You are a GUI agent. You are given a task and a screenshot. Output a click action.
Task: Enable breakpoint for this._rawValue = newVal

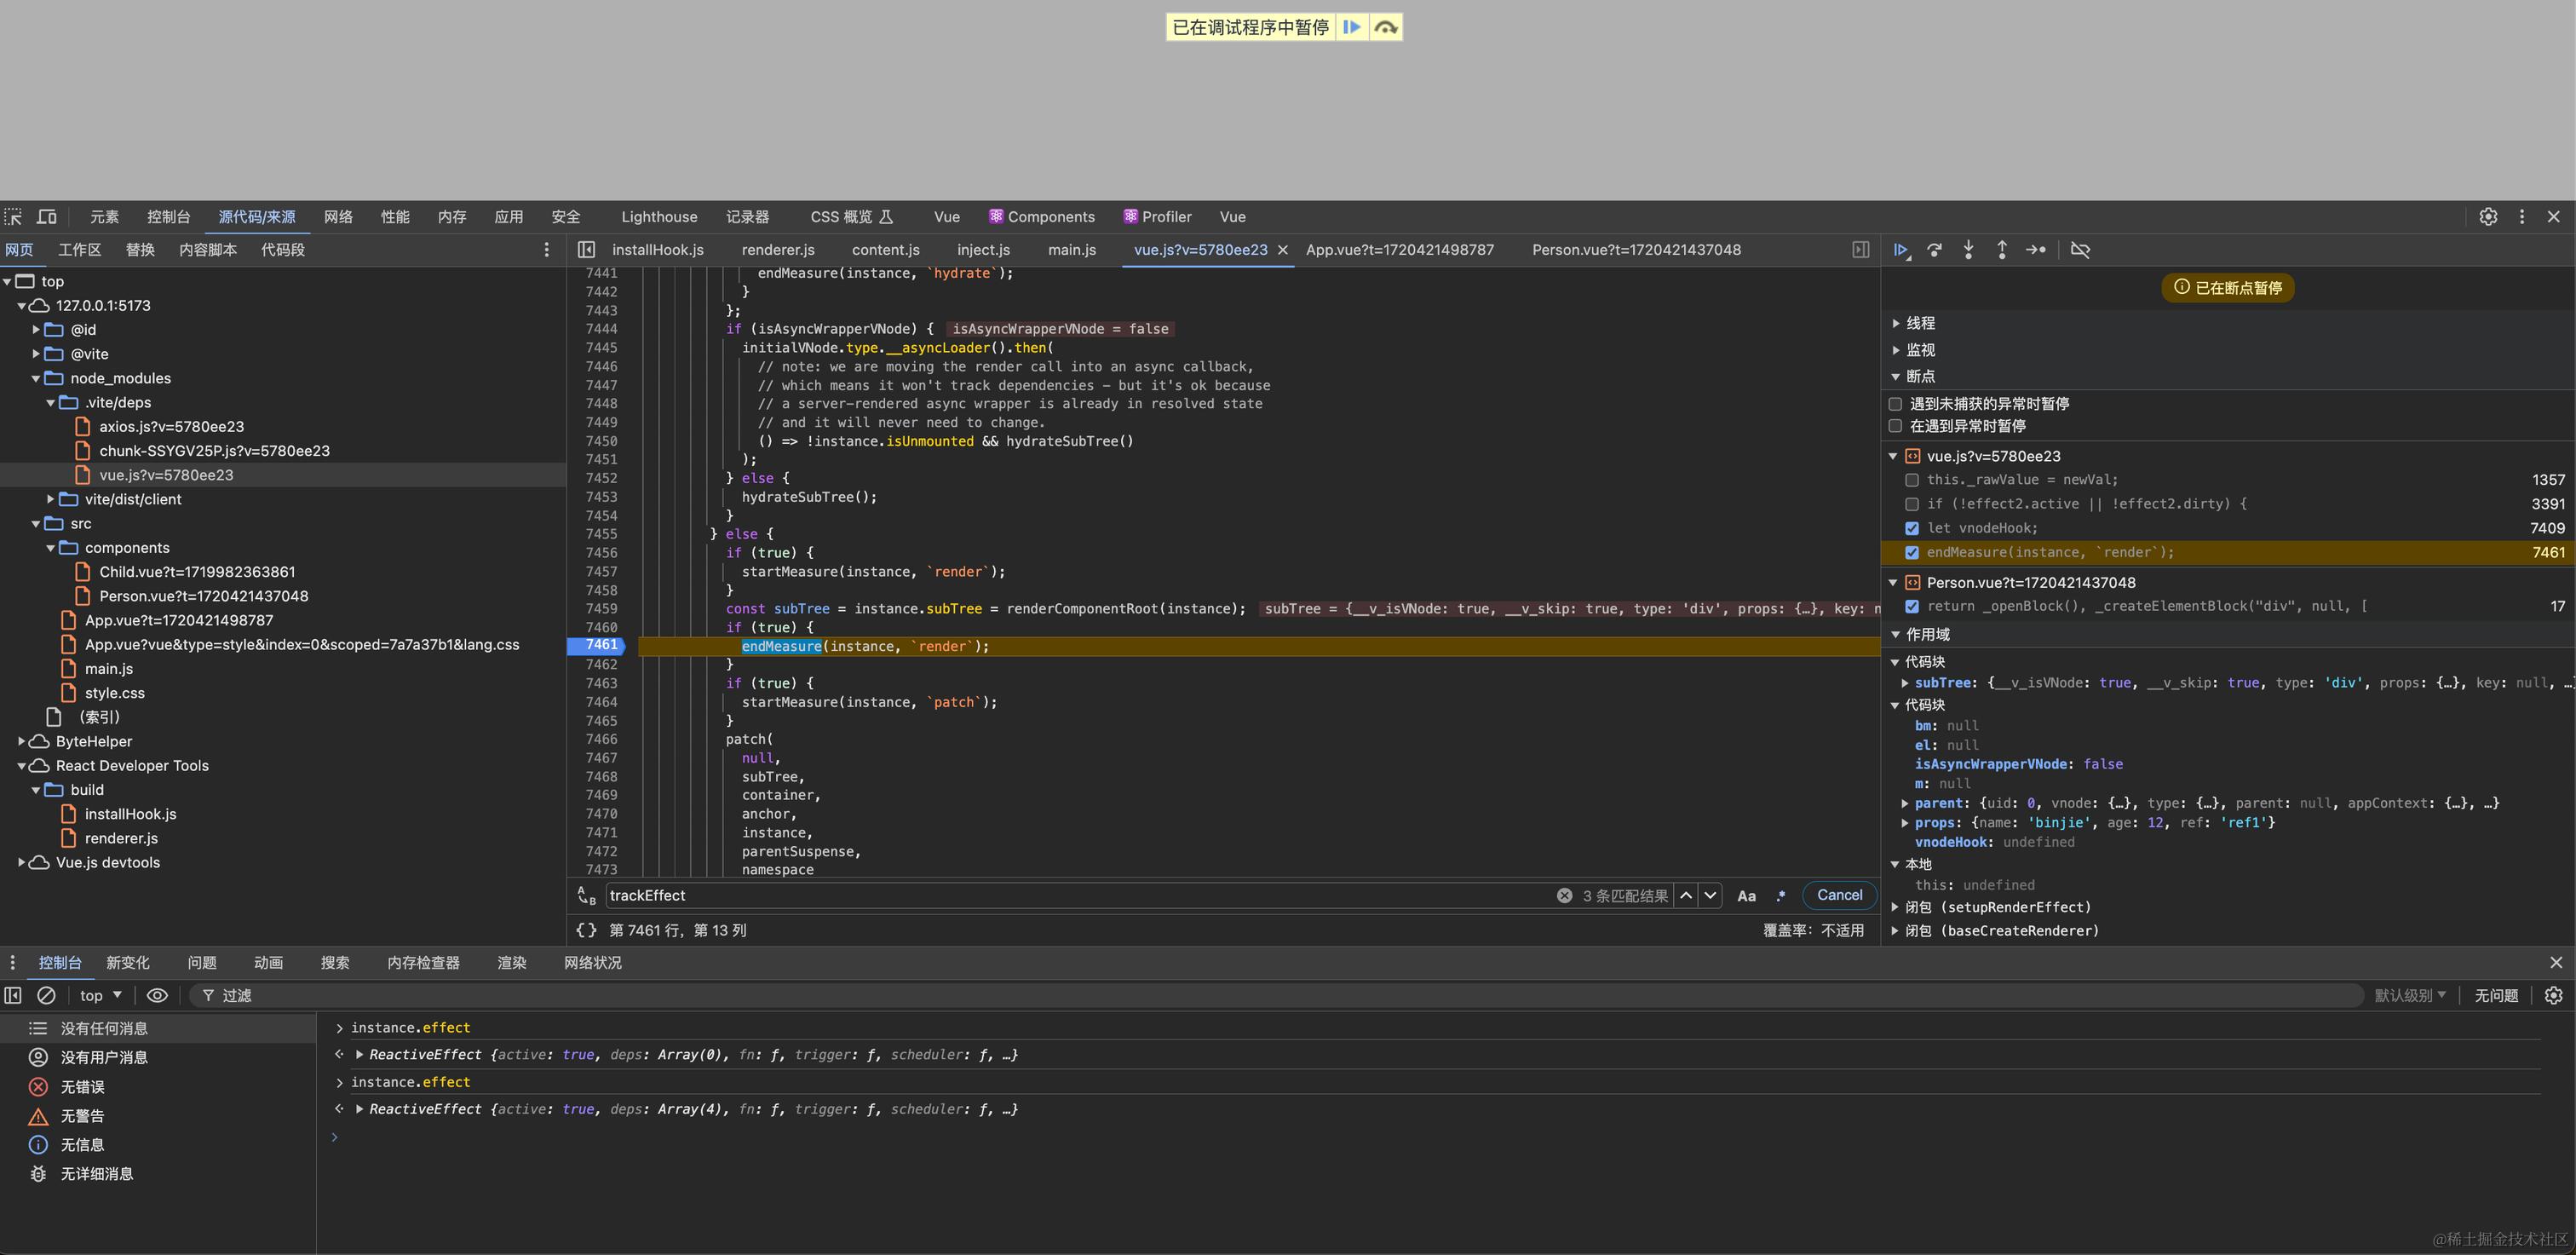coord(1912,480)
